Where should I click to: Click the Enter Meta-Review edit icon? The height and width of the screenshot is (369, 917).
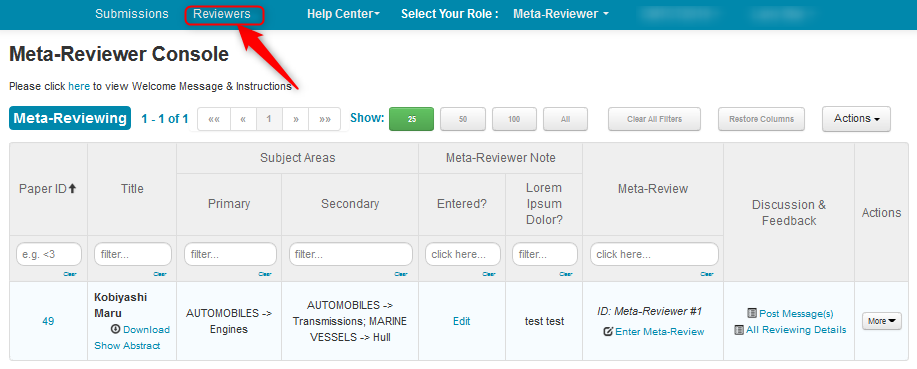click(608, 332)
